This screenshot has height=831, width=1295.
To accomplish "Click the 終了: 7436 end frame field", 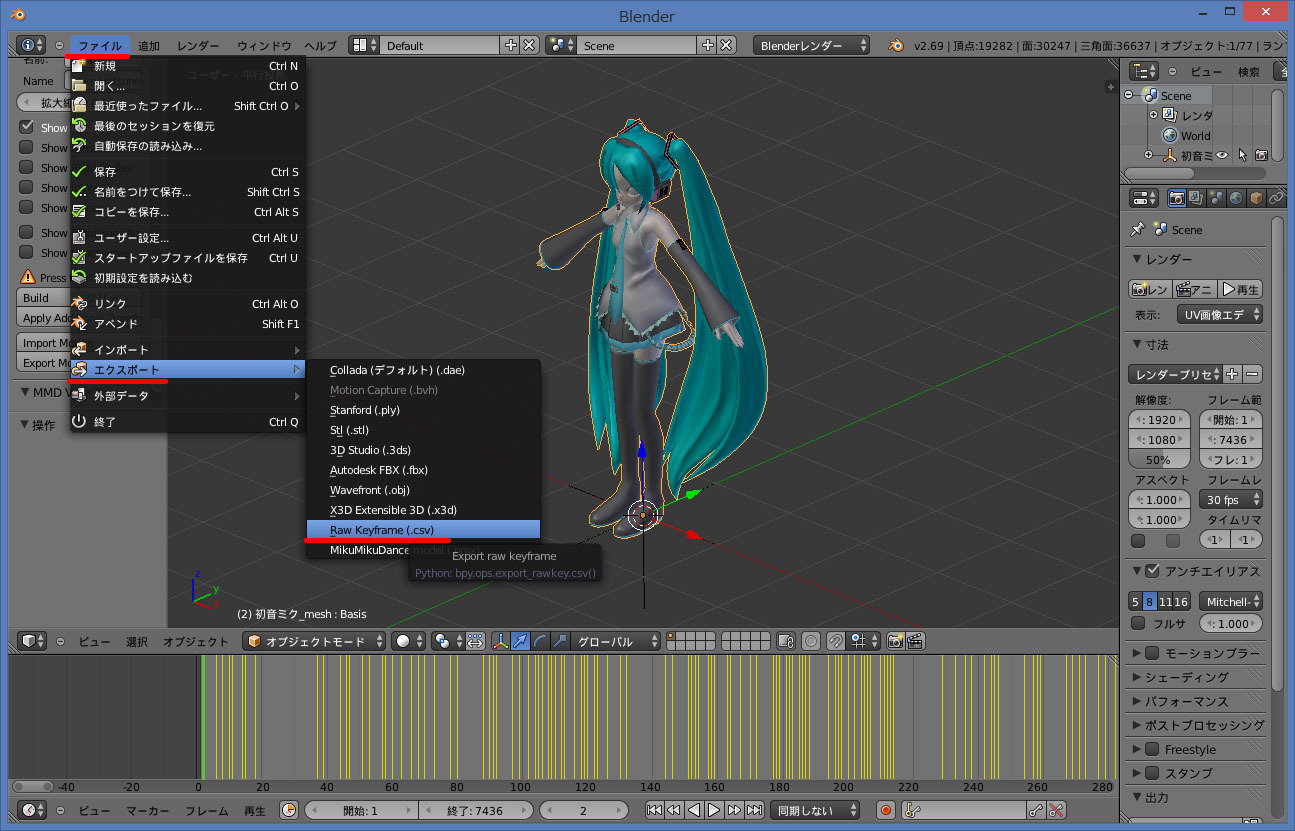I will pyautogui.click(x=475, y=810).
